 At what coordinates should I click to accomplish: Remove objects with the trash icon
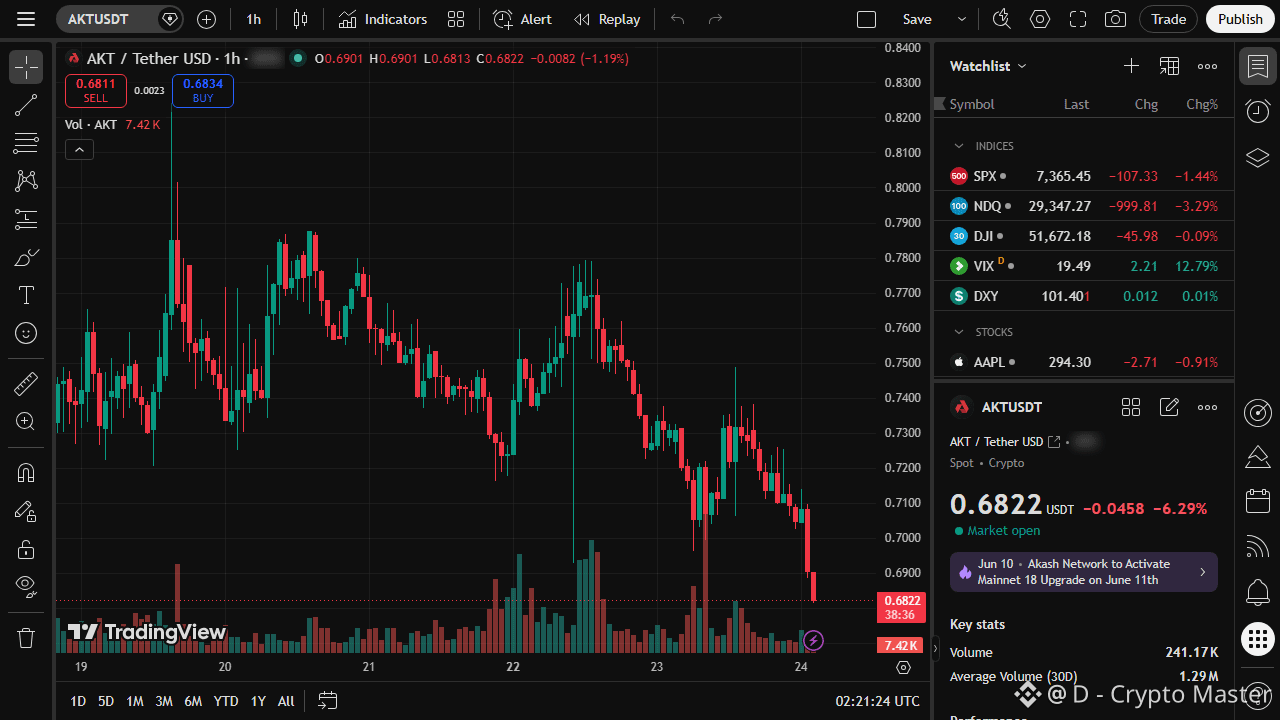(26, 637)
